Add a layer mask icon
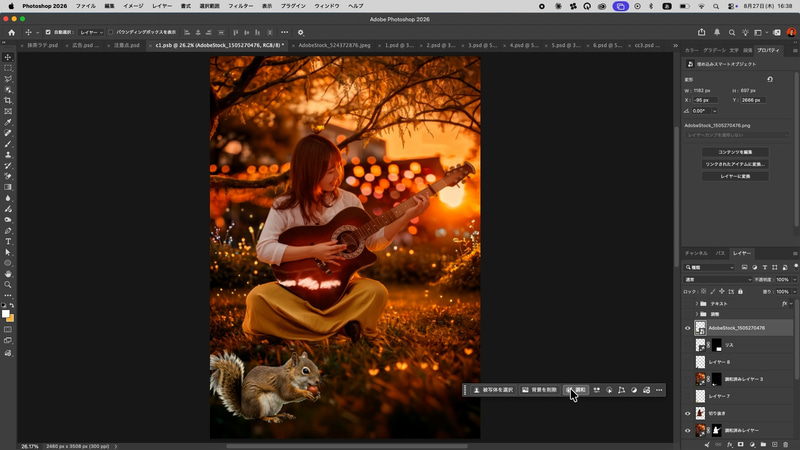 741,445
